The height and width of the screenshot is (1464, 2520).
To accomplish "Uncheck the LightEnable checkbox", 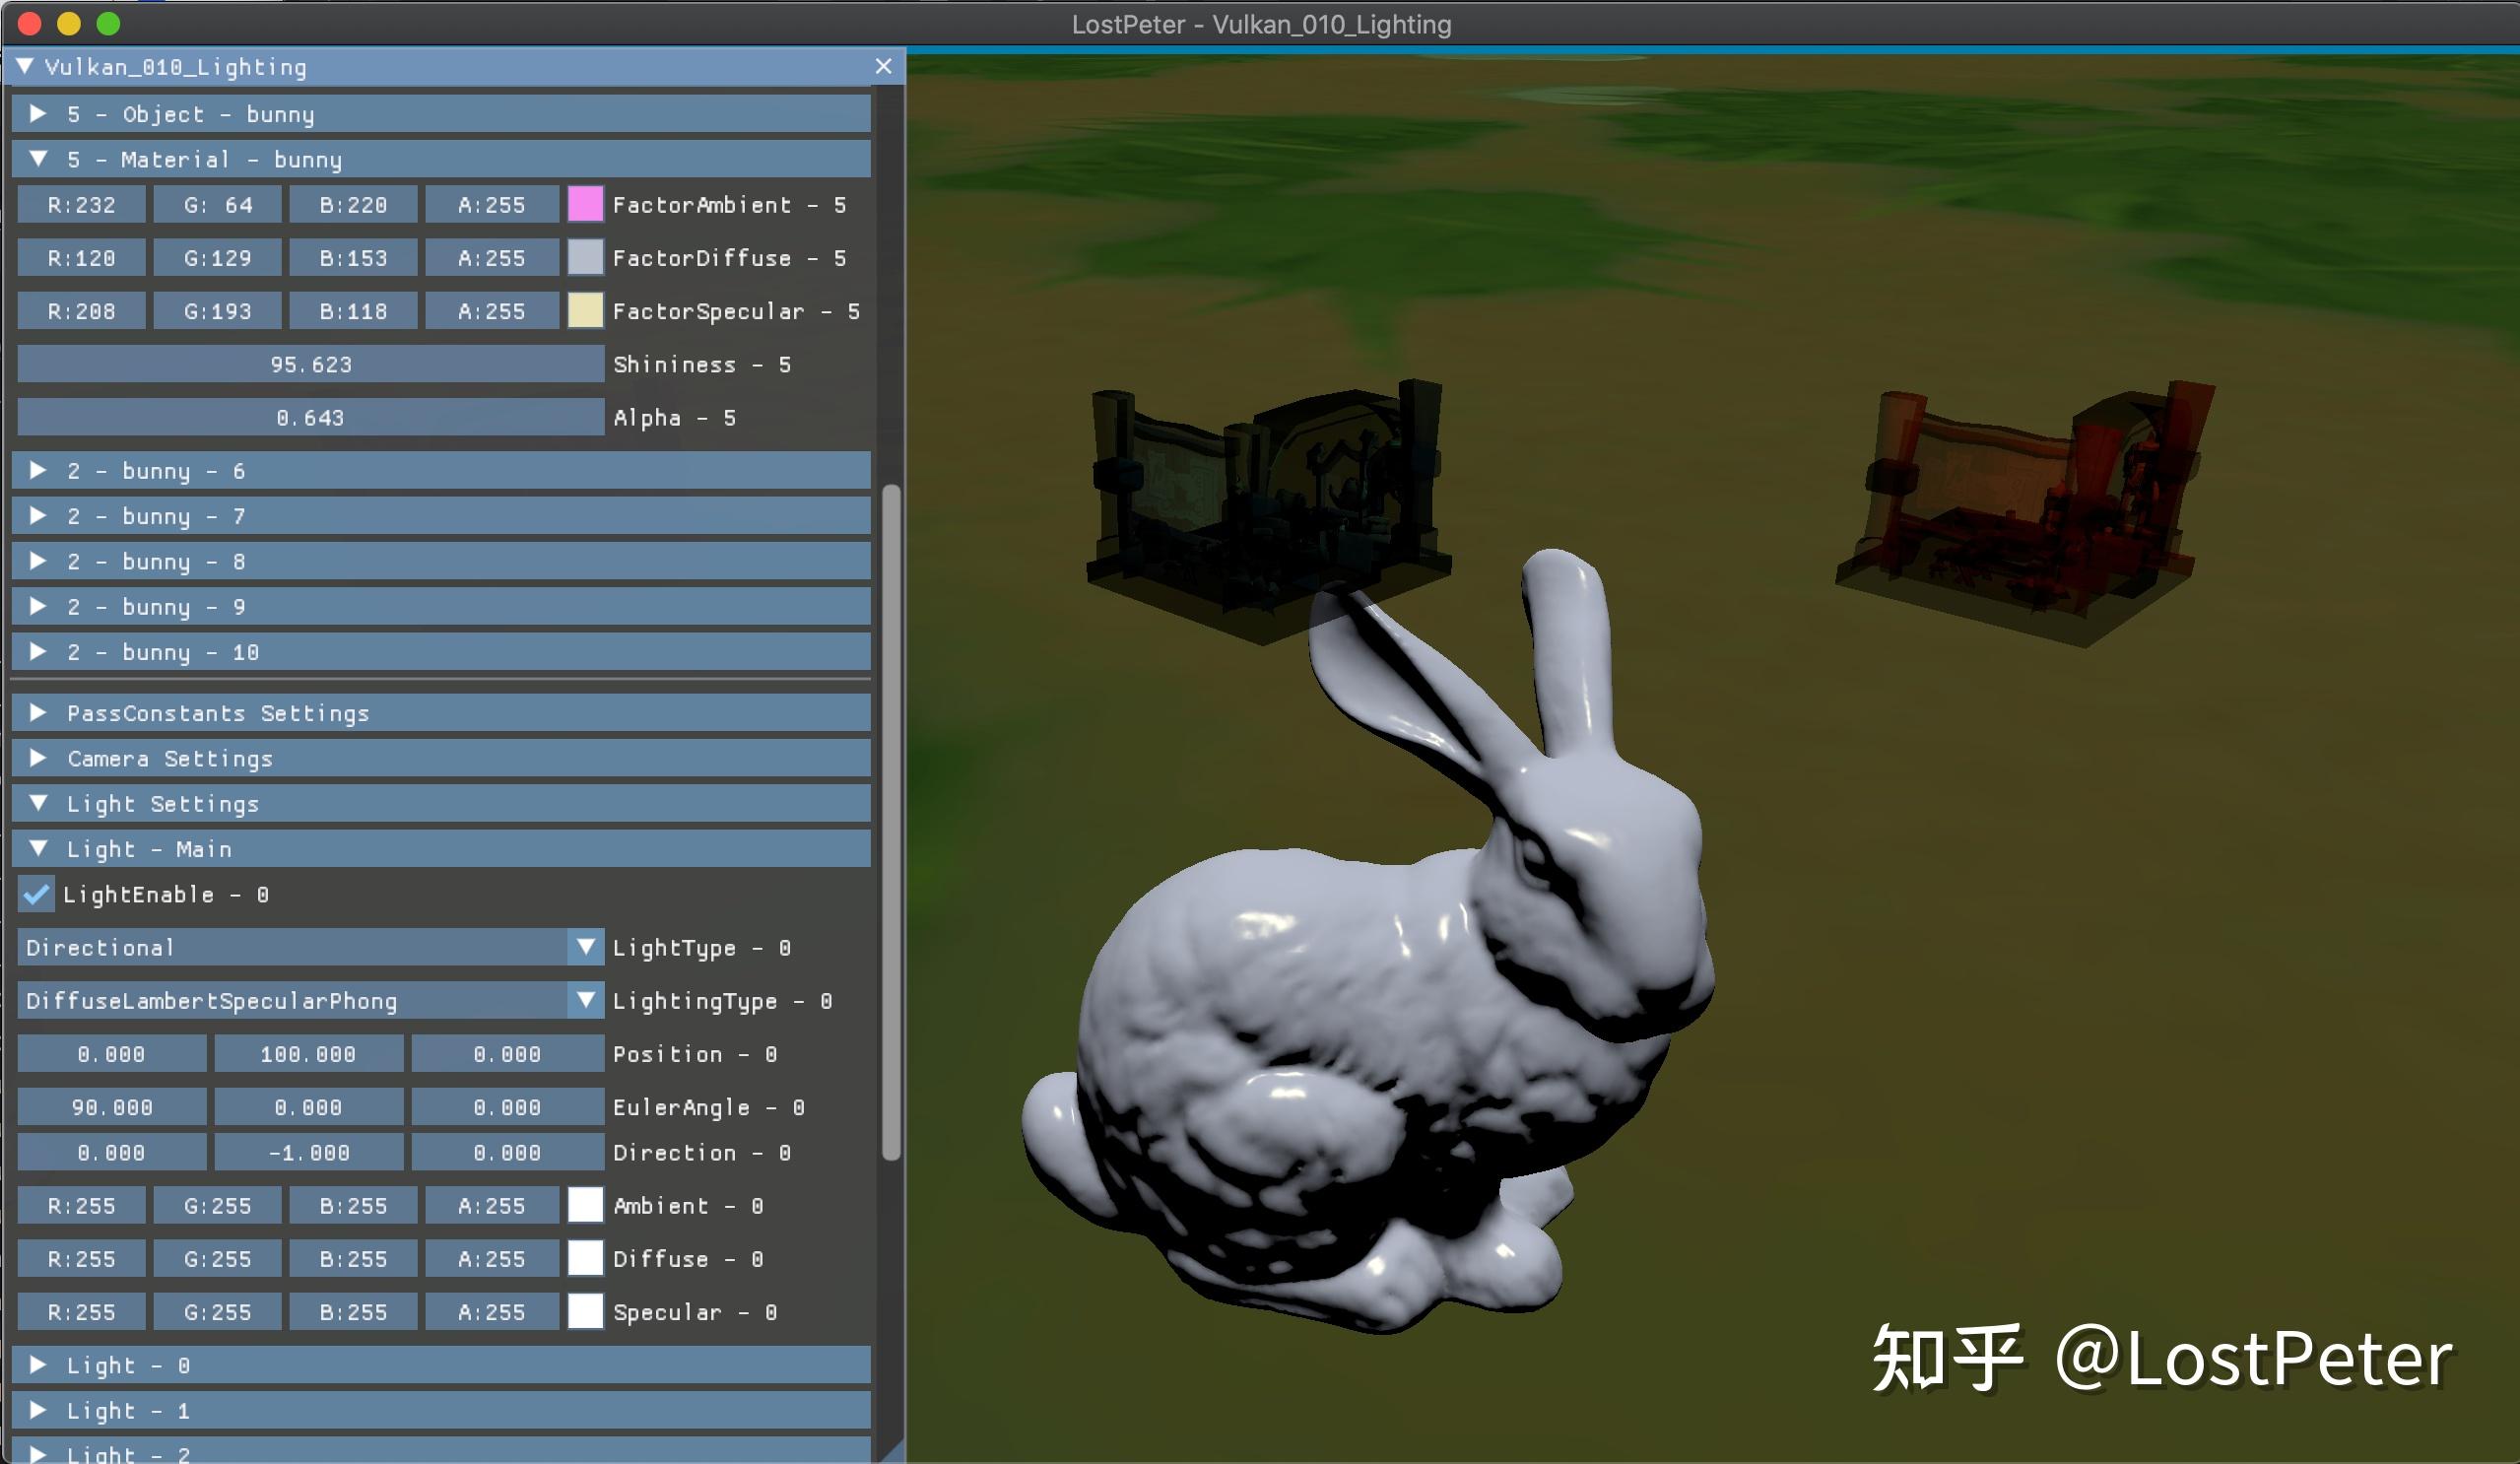I will 36,895.
